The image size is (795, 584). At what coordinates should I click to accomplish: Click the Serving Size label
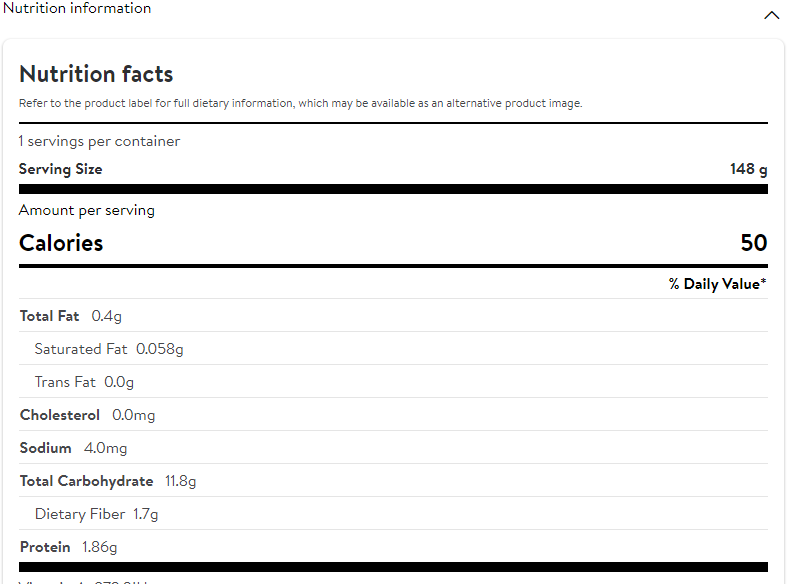[60, 169]
